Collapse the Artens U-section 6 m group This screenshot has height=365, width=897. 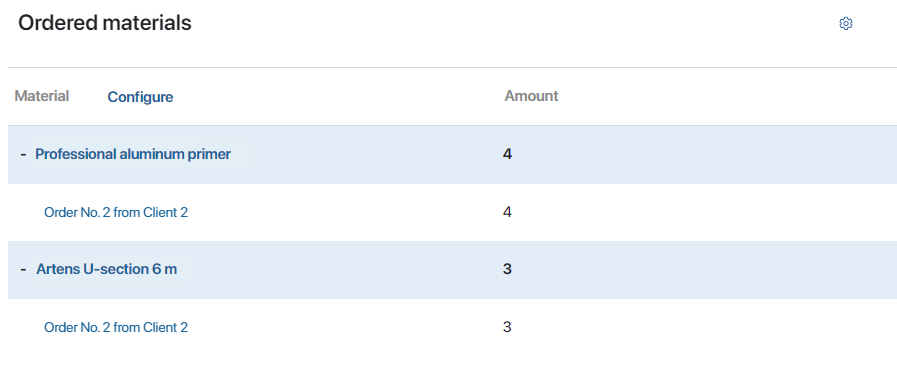(x=23, y=269)
